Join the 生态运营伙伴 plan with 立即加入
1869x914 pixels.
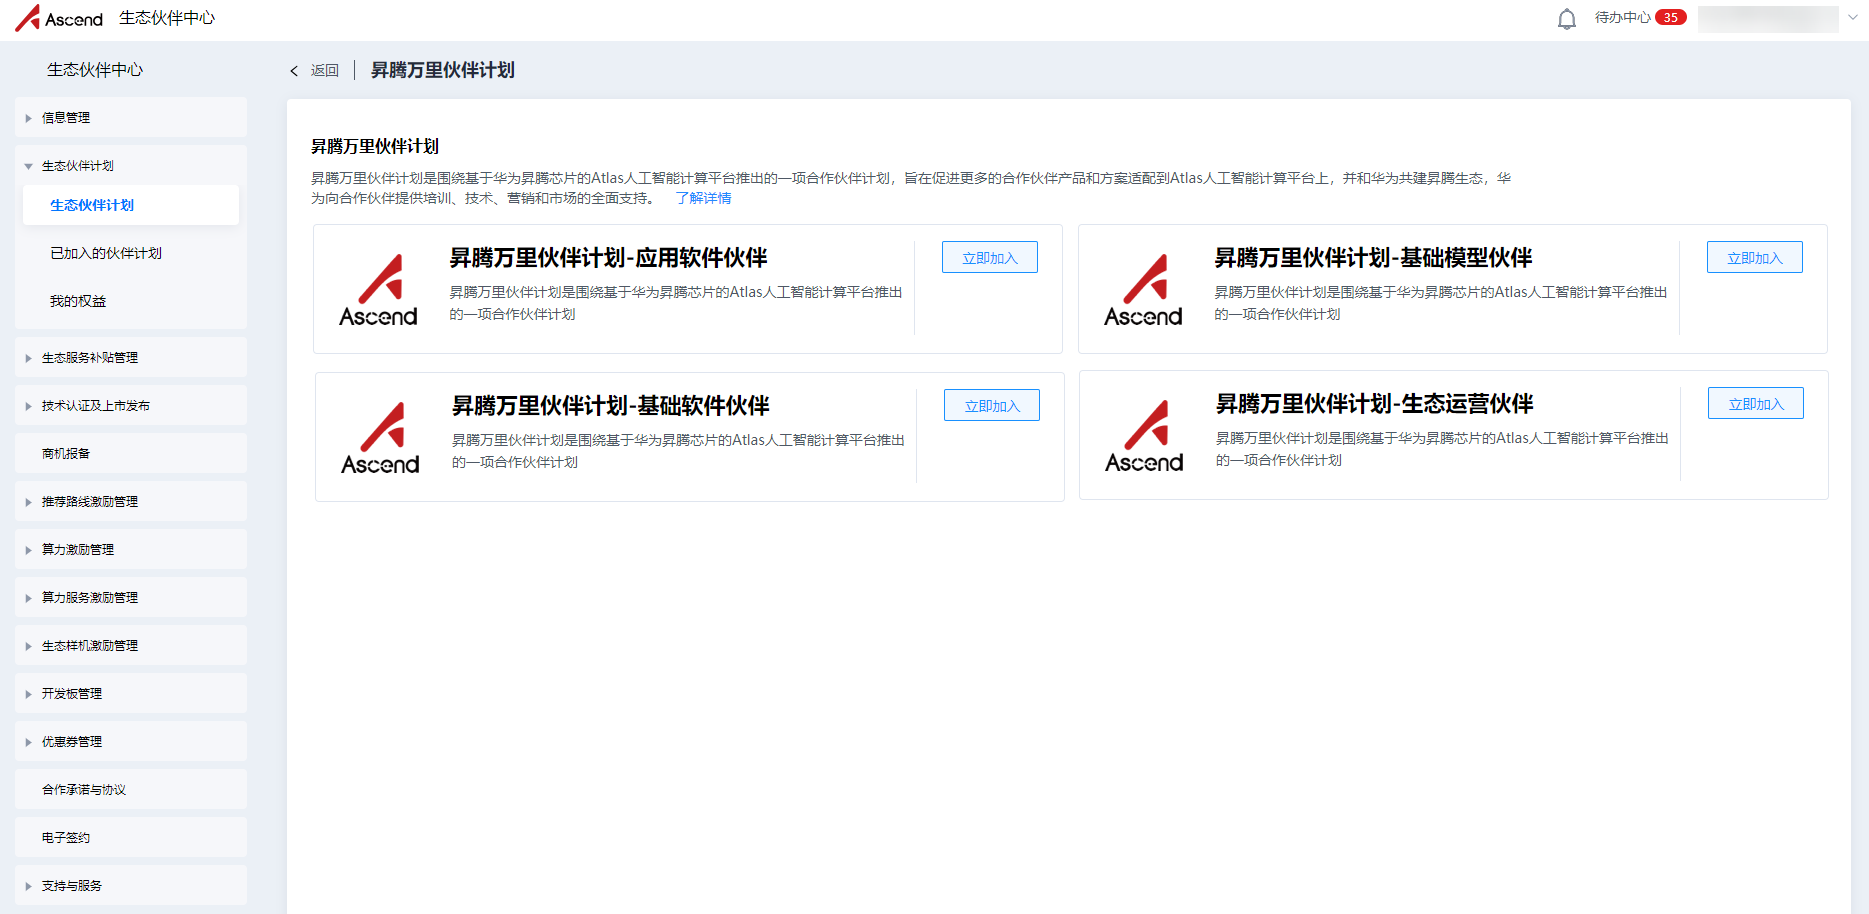pyautogui.click(x=1756, y=403)
